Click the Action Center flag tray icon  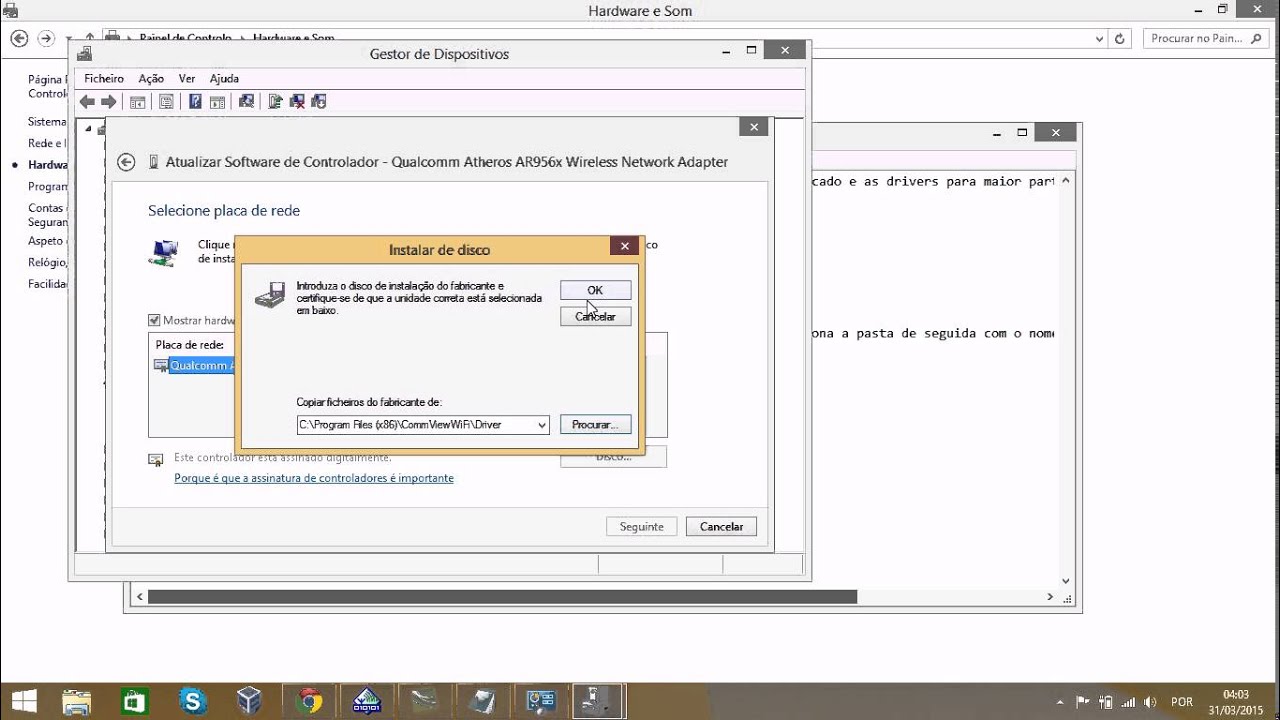(x=1084, y=702)
